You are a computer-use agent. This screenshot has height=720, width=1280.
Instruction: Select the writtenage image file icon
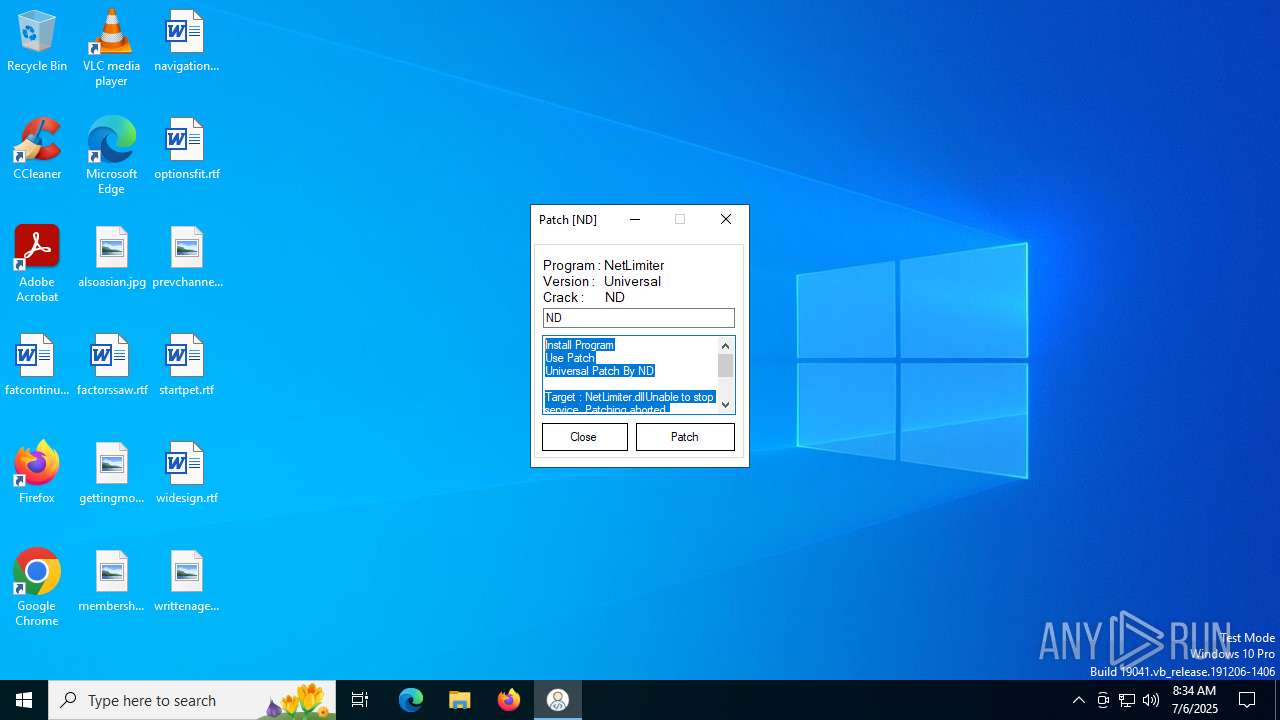click(x=186, y=581)
